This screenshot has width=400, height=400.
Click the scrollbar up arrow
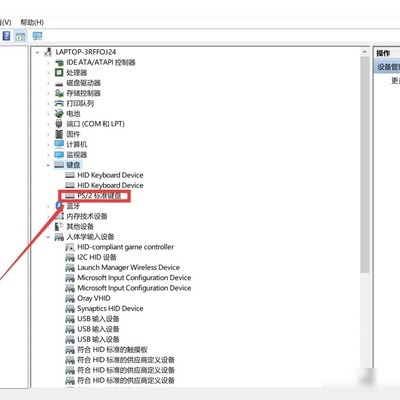[364, 52]
